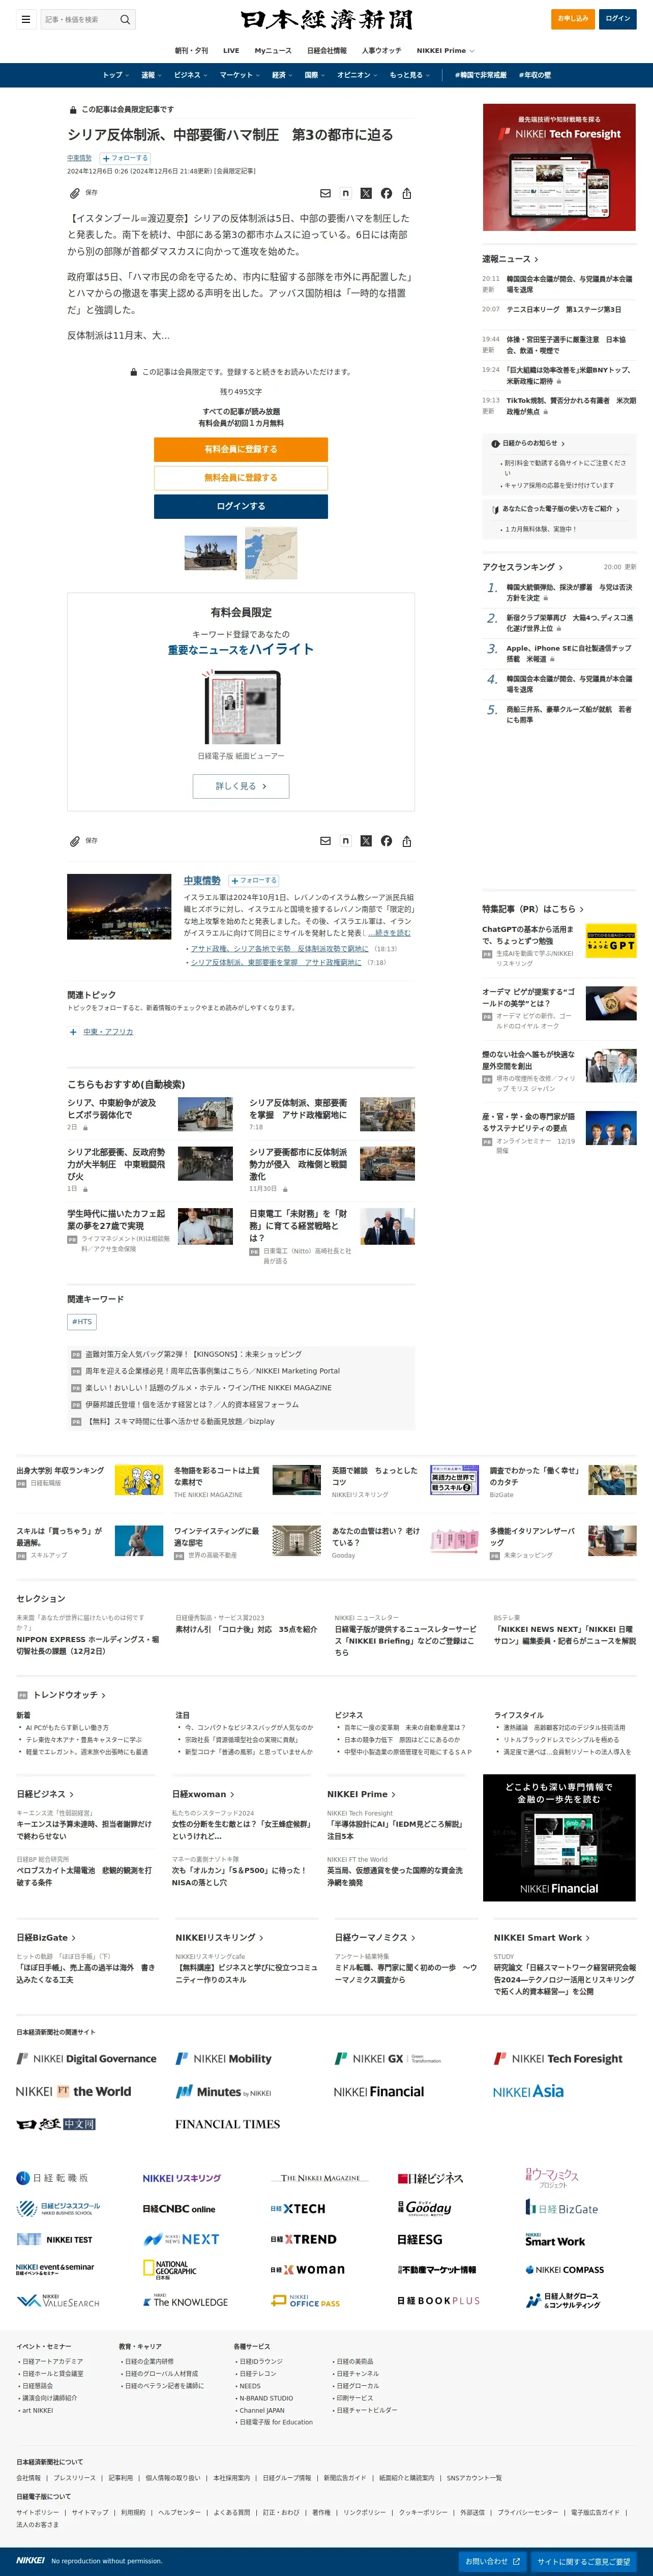
Task: Click the header ログイン button
Action: [618, 19]
